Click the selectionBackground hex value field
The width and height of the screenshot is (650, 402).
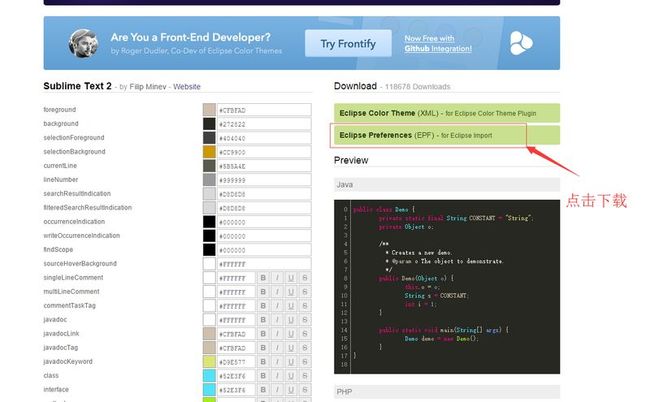click(x=264, y=152)
